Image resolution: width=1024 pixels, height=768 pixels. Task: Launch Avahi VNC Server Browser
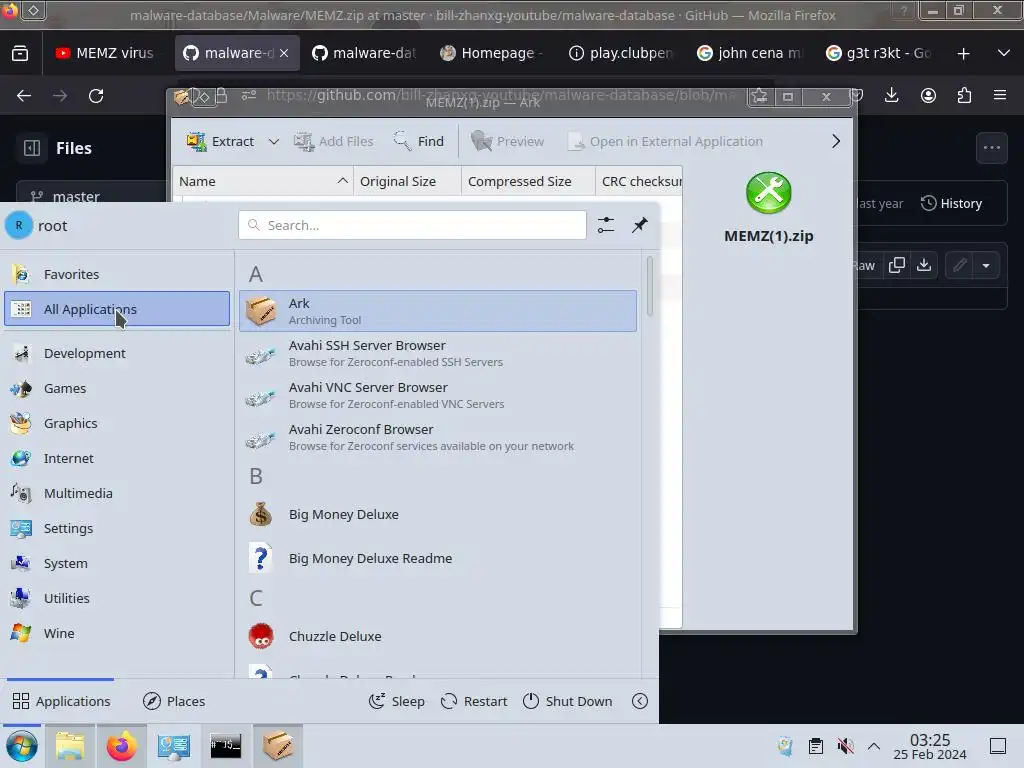[x=438, y=395]
